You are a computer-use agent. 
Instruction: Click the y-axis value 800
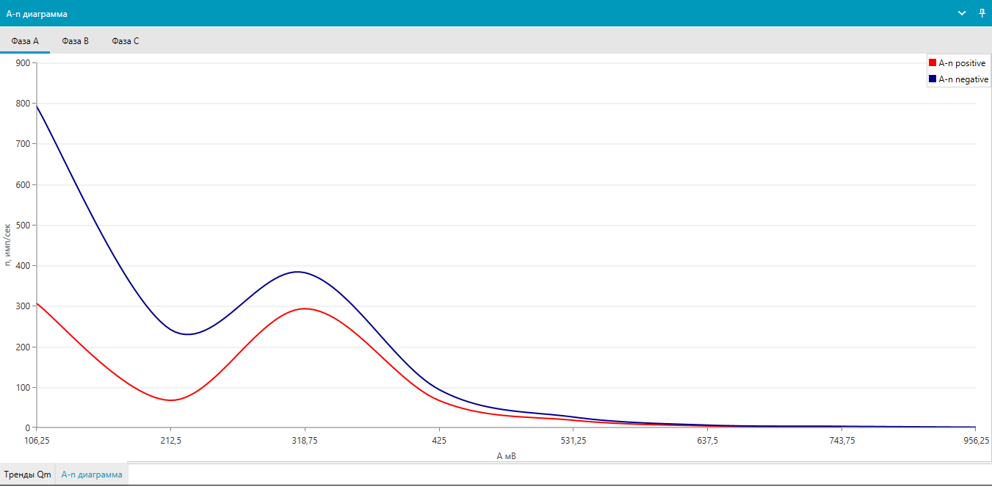pyautogui.click(x=23, y=103)
